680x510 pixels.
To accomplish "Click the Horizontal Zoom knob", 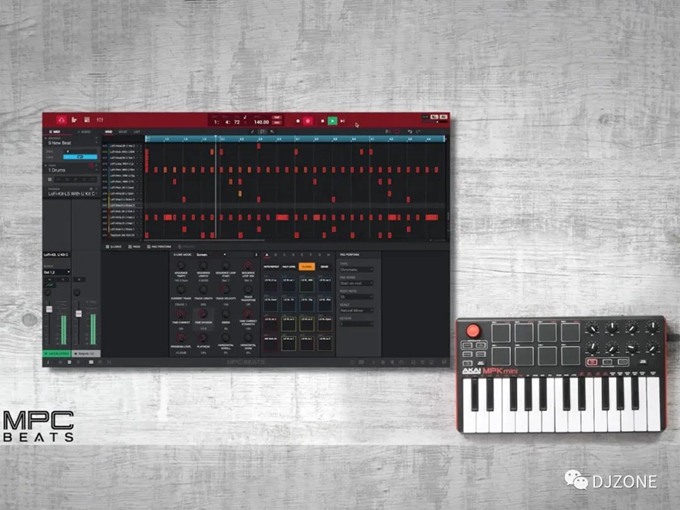I will (x=248, y=338).
